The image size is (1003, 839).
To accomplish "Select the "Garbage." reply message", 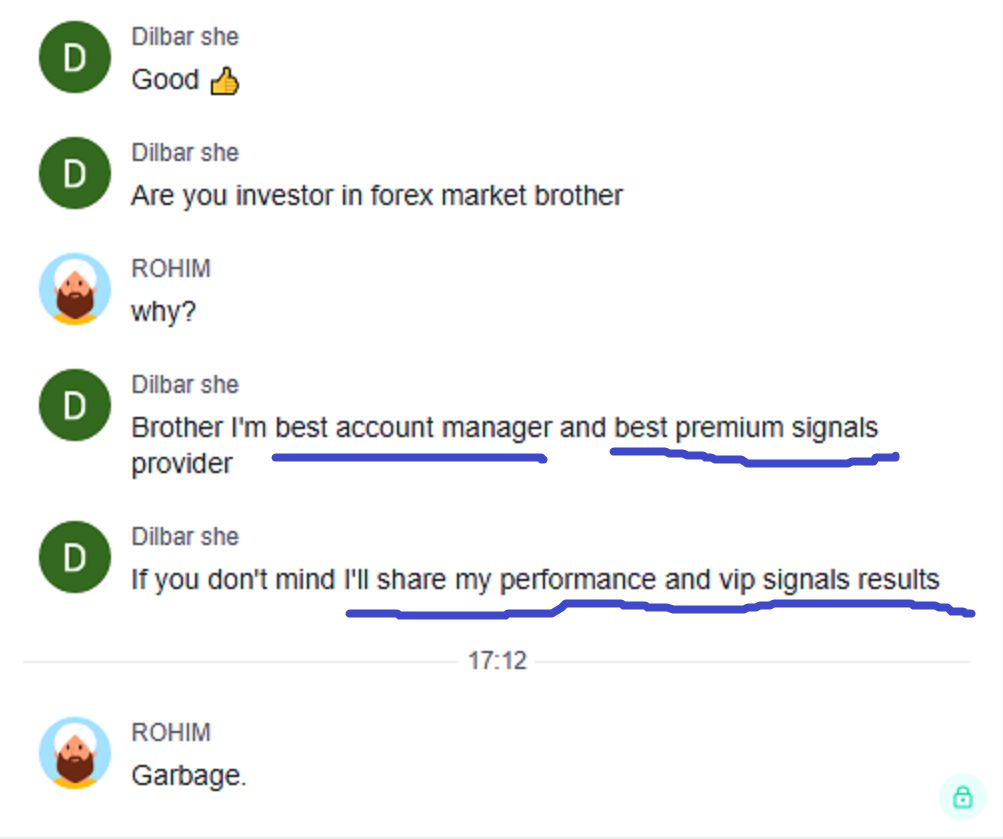I will point(188,775).
